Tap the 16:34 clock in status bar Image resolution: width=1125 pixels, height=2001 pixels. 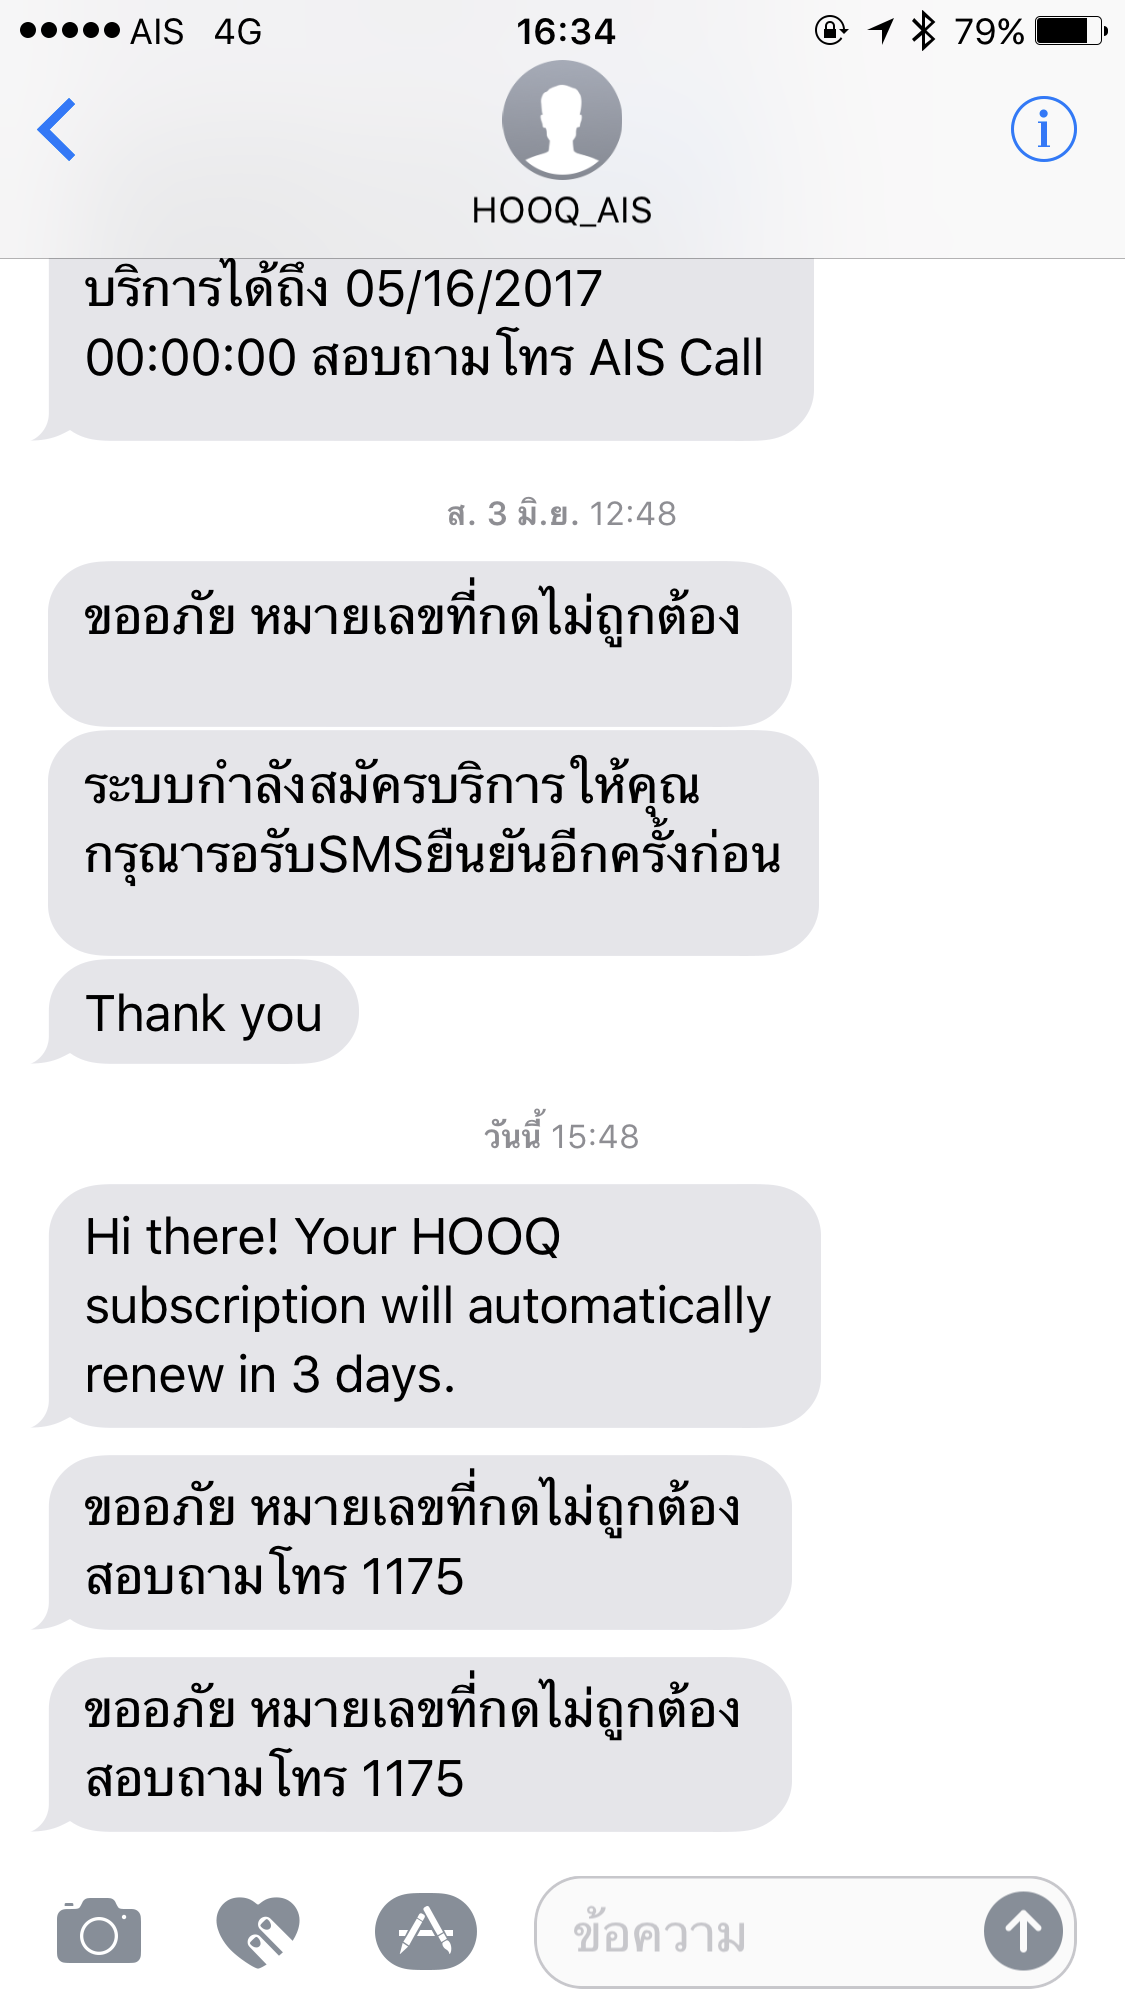pos(565,31)
